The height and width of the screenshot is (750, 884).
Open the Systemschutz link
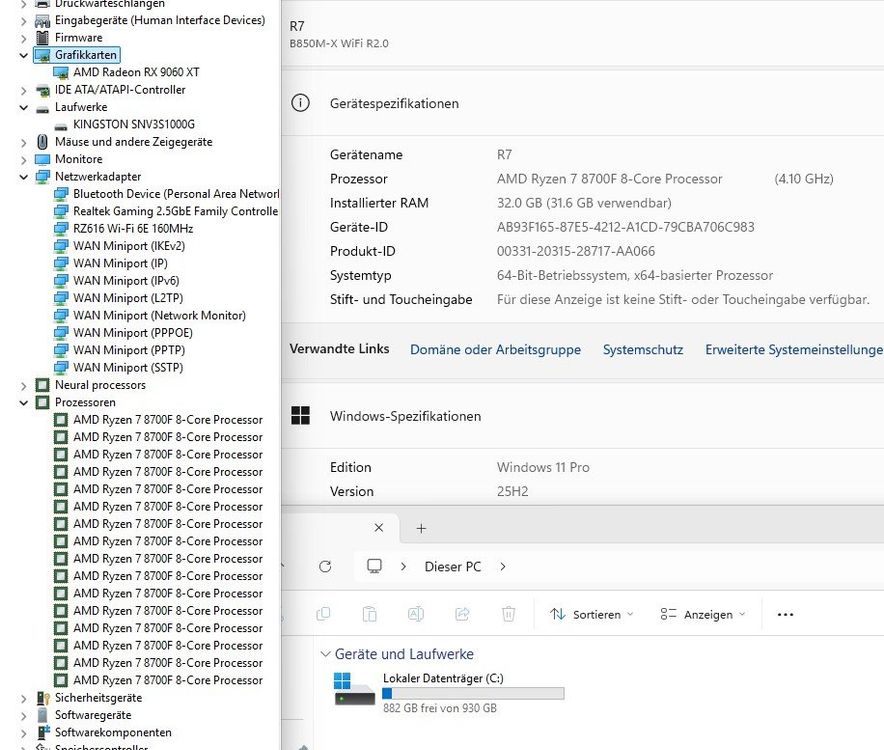[x=643, y=349]
